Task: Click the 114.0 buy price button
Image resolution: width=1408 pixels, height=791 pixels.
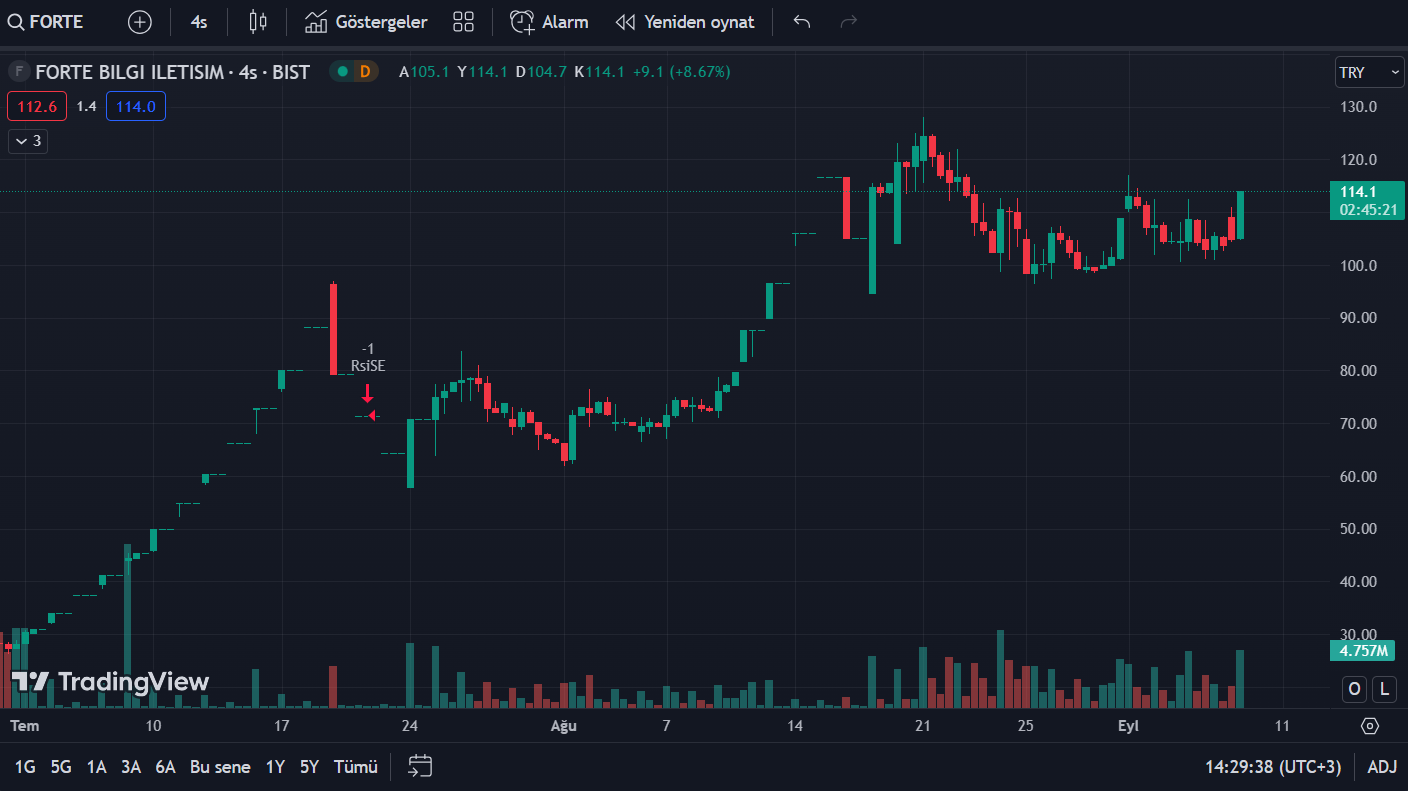Action: (136, 106)
